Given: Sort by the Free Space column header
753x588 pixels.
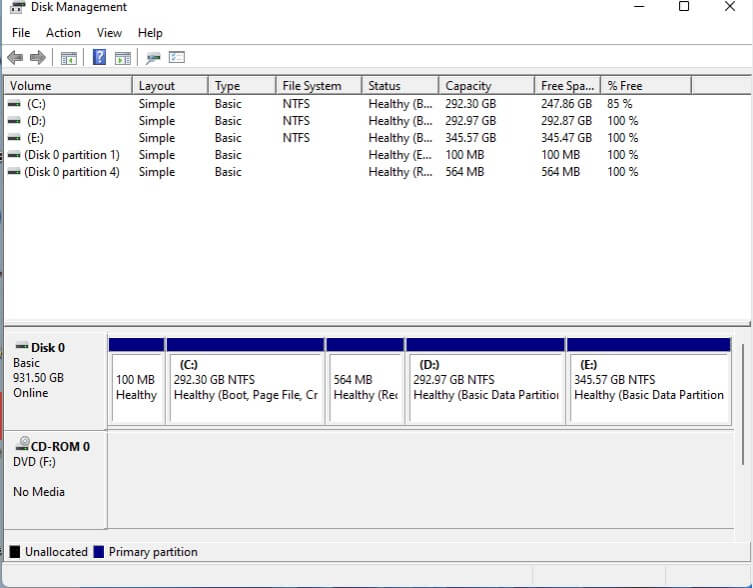Looking at the screenshot, I should [x=567, y=86].
